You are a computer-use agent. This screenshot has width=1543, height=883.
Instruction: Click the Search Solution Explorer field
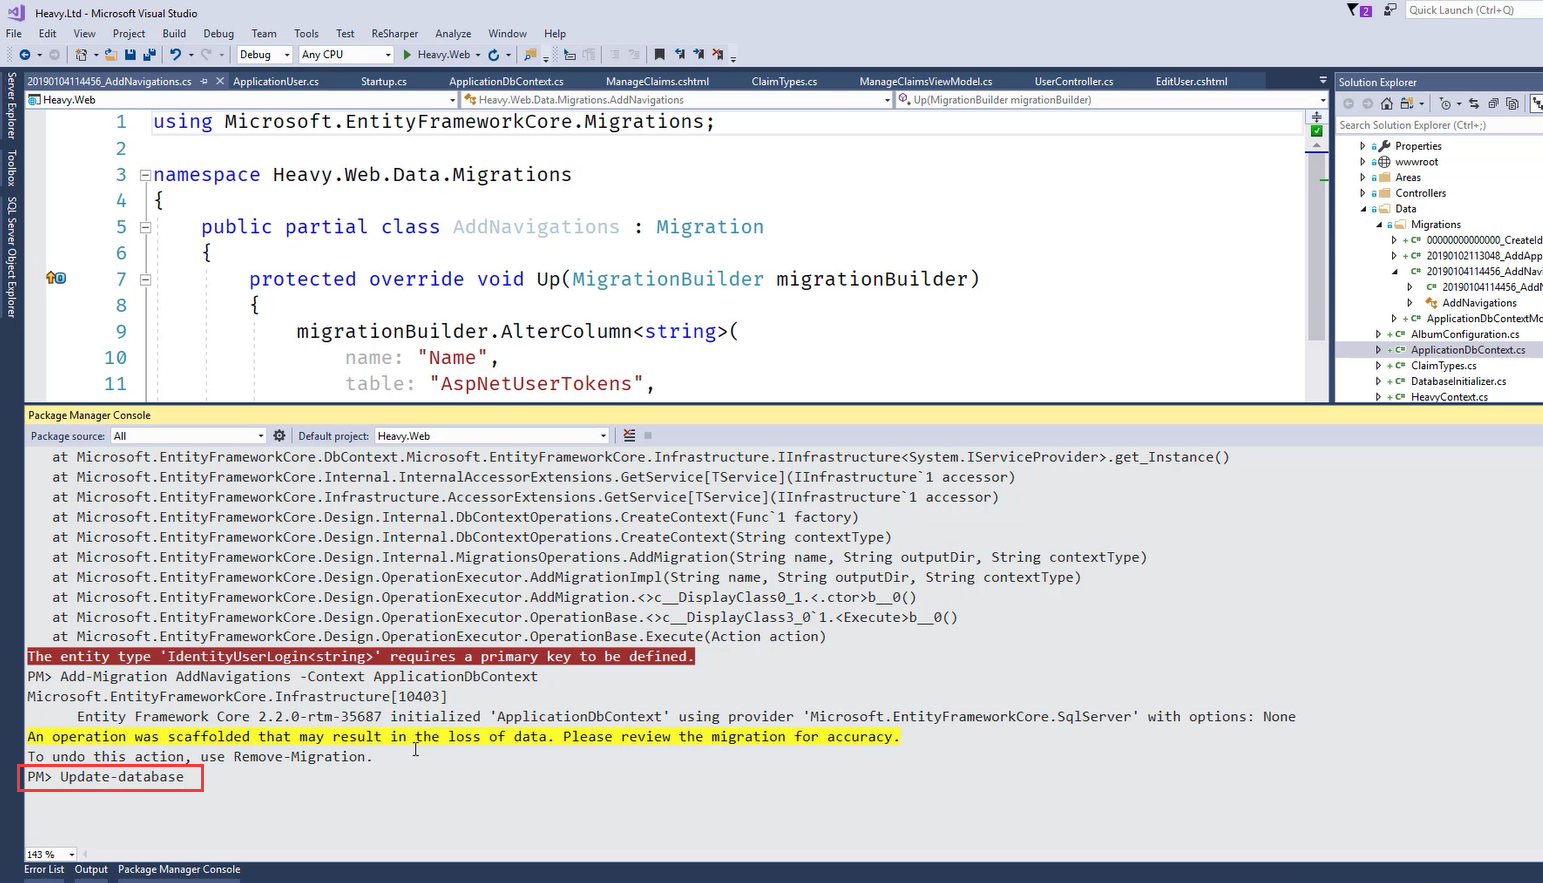pyautogui.click(x=1439, y=125)
